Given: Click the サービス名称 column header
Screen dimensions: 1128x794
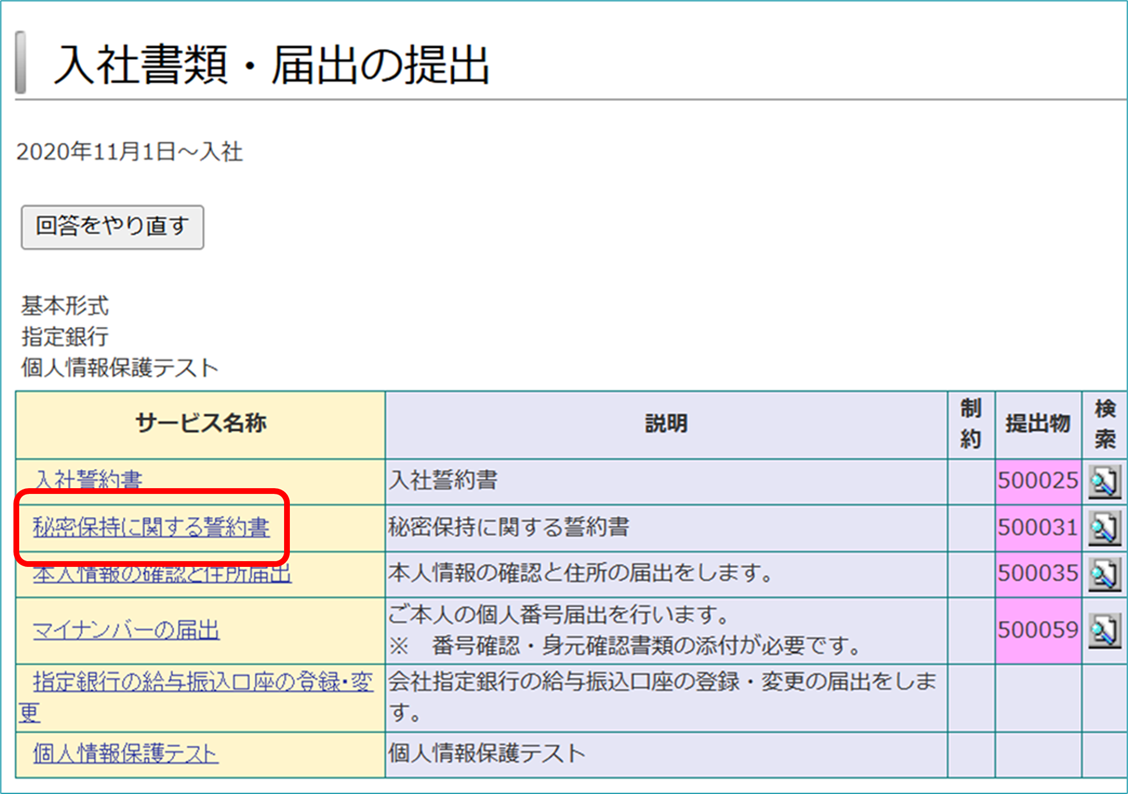Looking at the screenshot, I should coord(200,424).
